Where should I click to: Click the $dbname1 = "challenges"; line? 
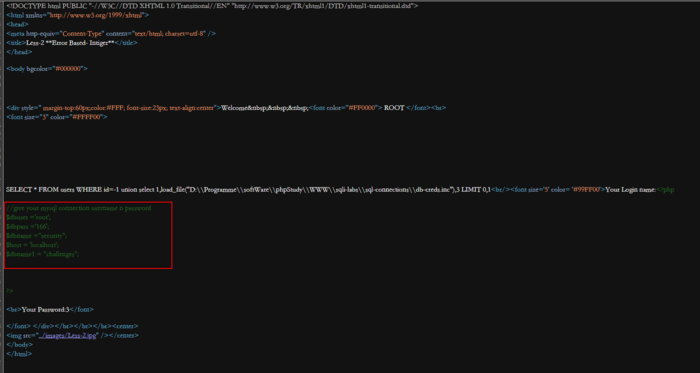pyautogui.click(x=43, y=254)
